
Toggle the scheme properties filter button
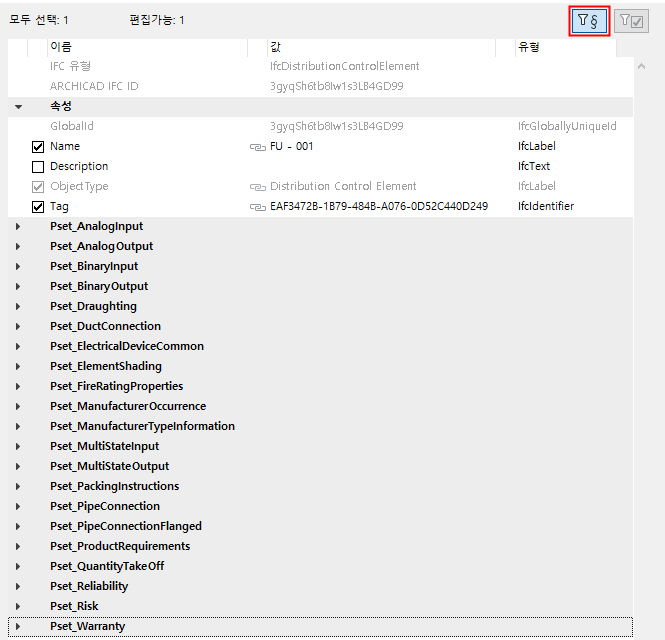point(589,21)
